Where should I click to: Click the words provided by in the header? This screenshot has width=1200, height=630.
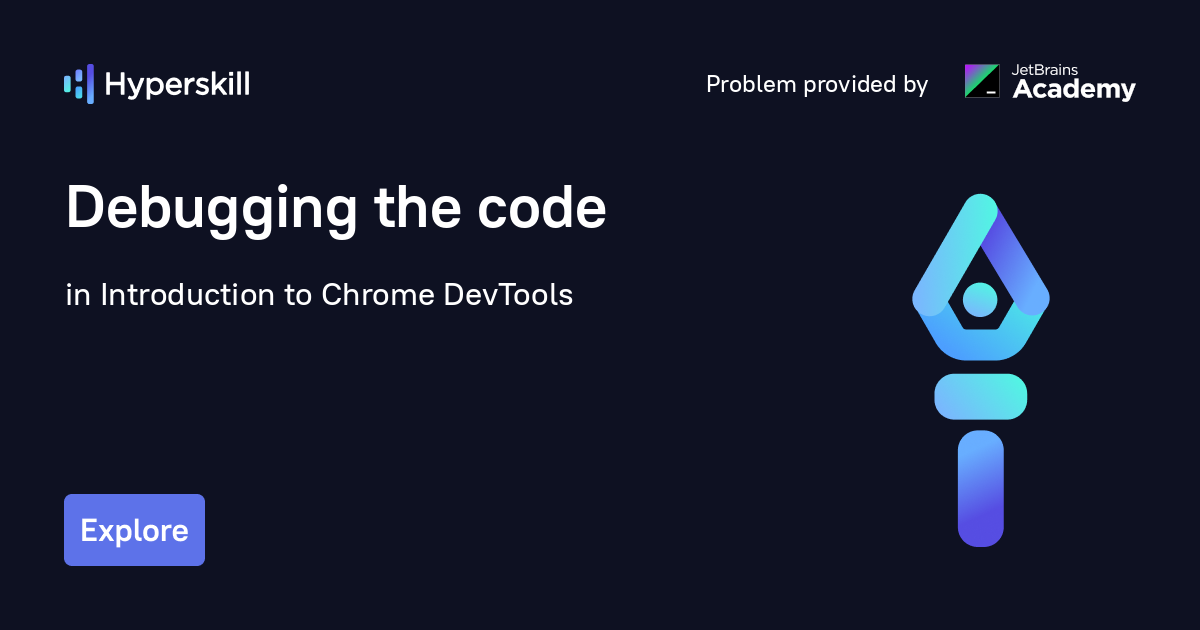866,85
